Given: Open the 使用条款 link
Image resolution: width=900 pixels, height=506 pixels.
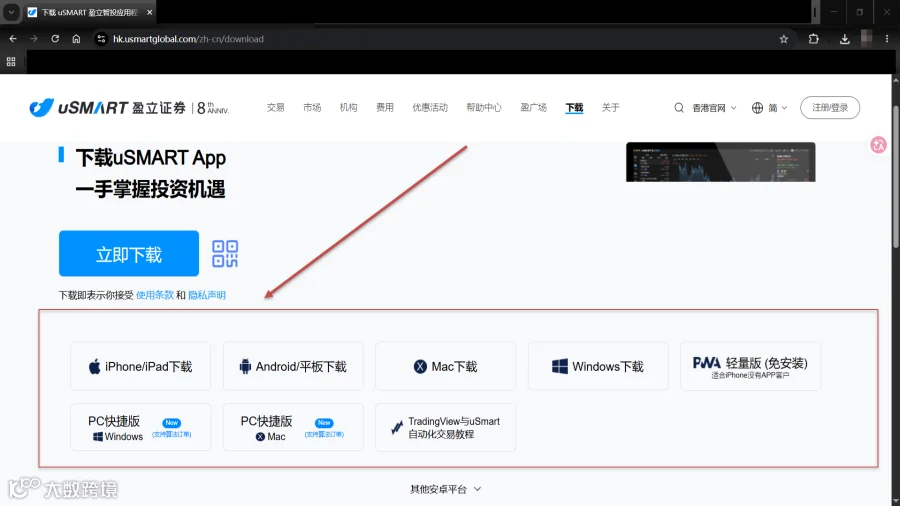Looking at the screenshot, I should (154, 295).
